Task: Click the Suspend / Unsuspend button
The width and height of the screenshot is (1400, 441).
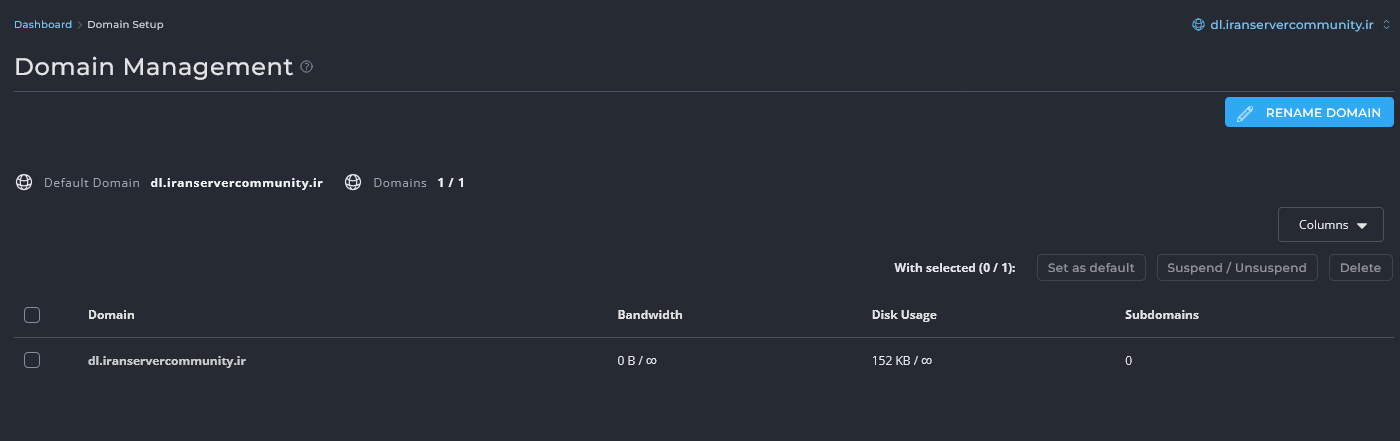Action: point(1237,268)
